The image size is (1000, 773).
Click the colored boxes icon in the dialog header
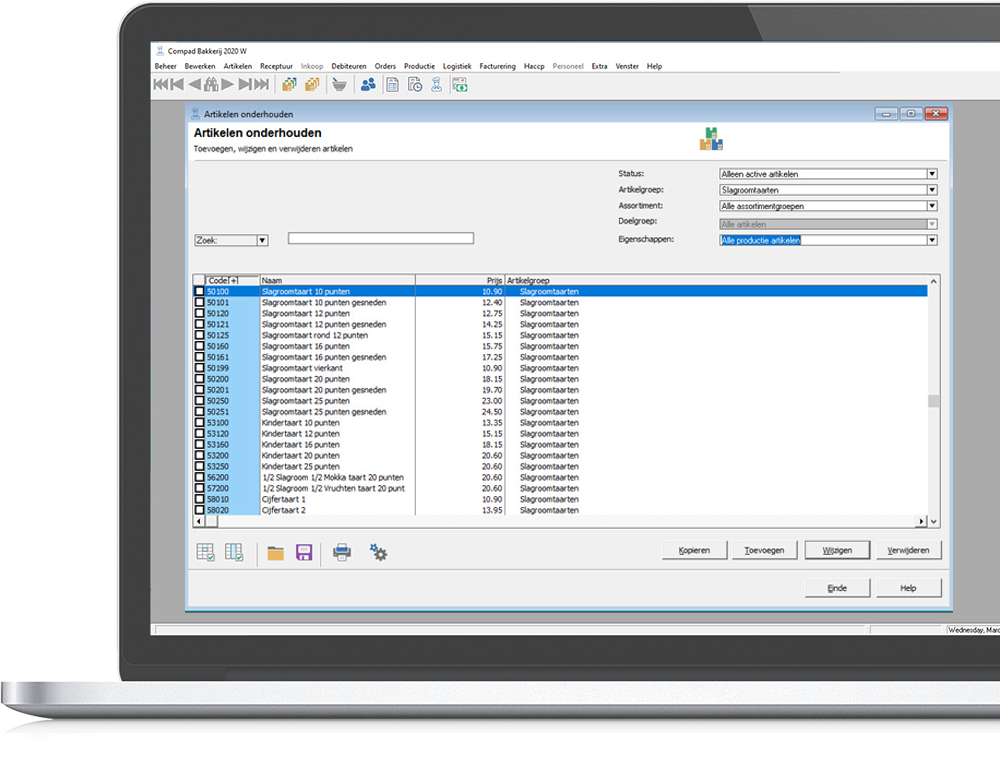pyautogui.click(x=711, y=138)
